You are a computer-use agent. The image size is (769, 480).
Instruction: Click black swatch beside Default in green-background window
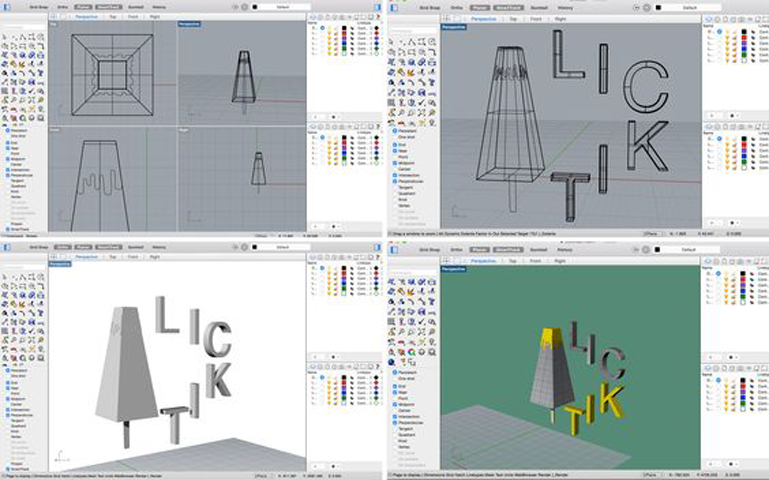658,250
